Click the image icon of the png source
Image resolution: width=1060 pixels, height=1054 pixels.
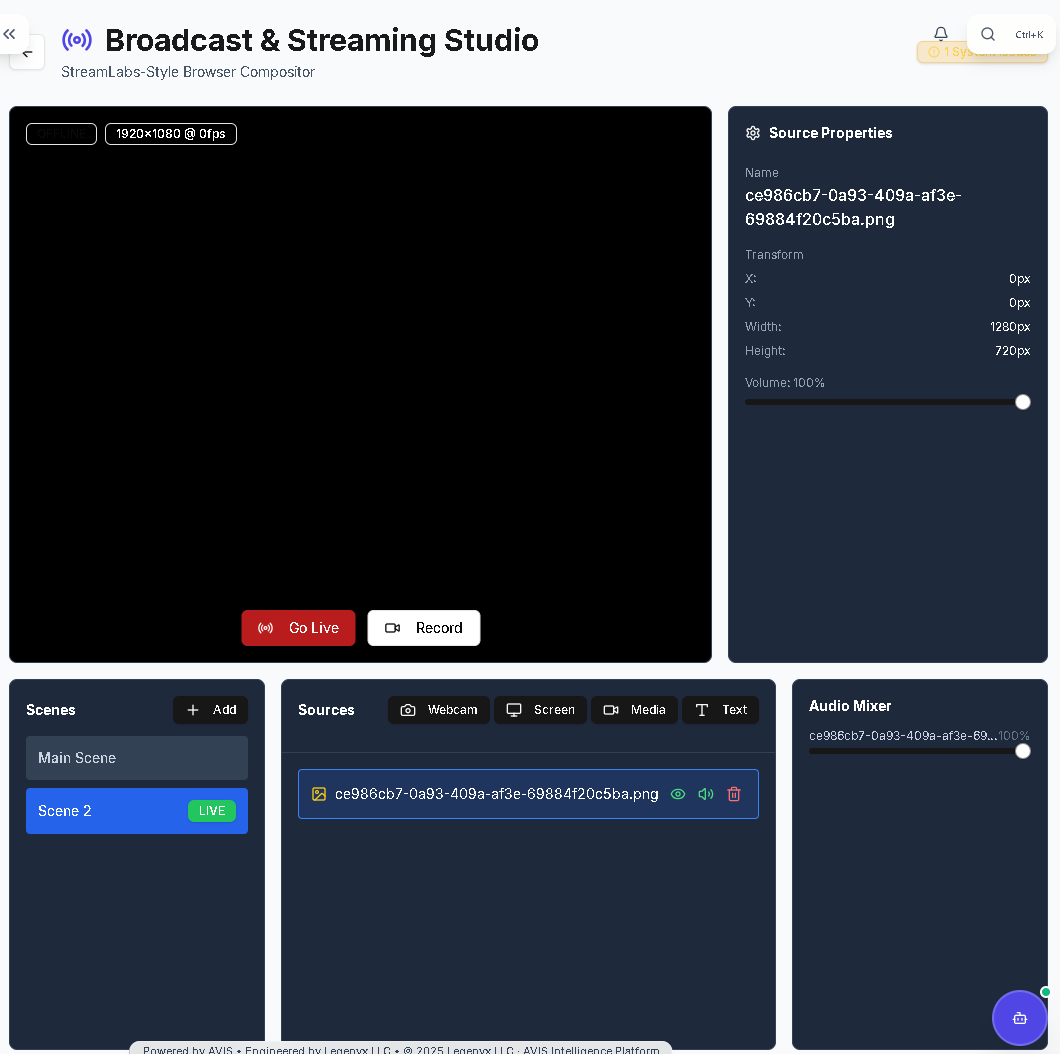tap(319, 794)
